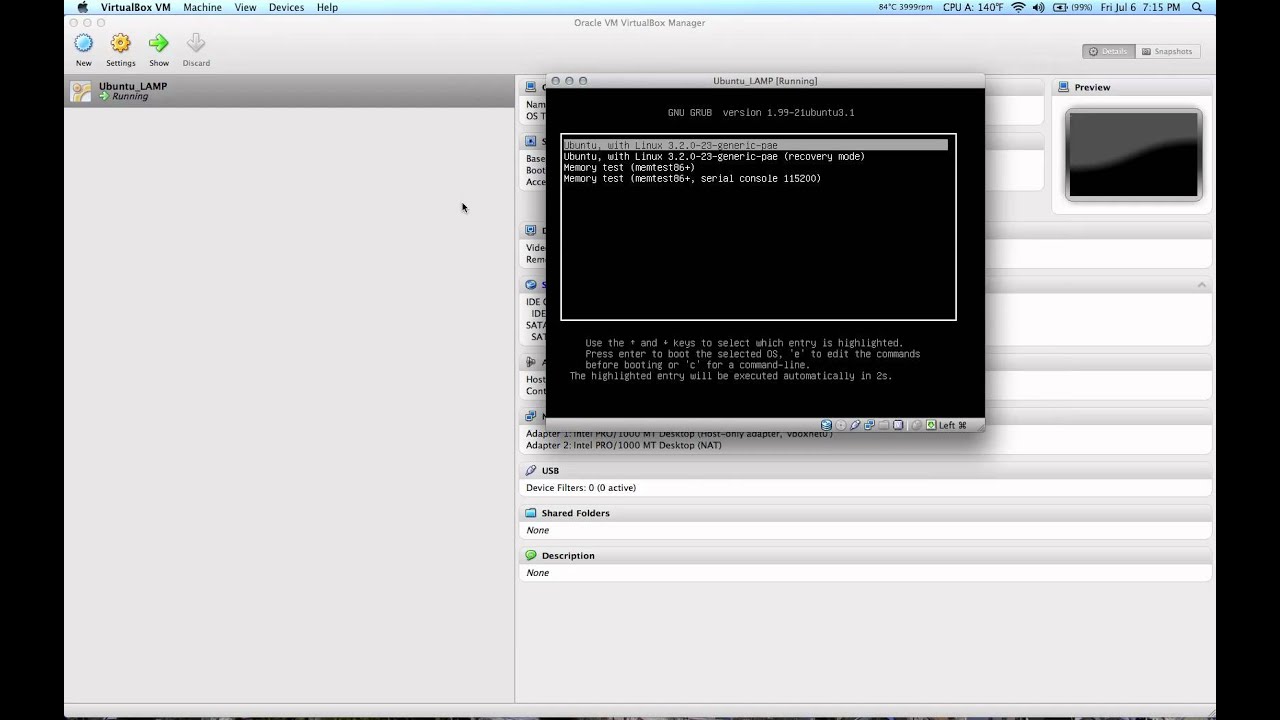Click the New virtual machine toolbar icon
The width and height of the screenshot is (1280, 720).
click(x=84, y=43)
